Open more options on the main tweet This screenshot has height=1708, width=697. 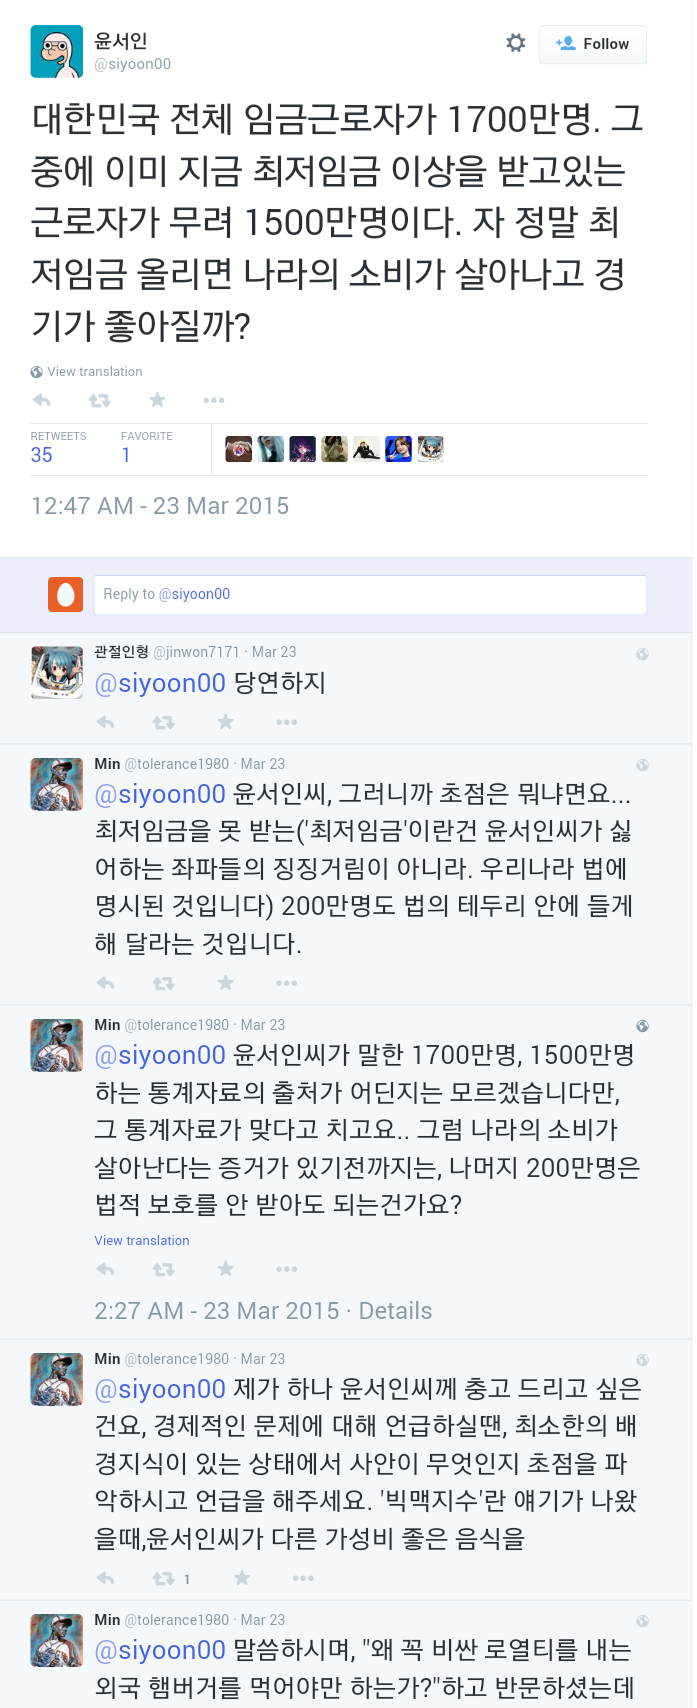coord(214,400)
